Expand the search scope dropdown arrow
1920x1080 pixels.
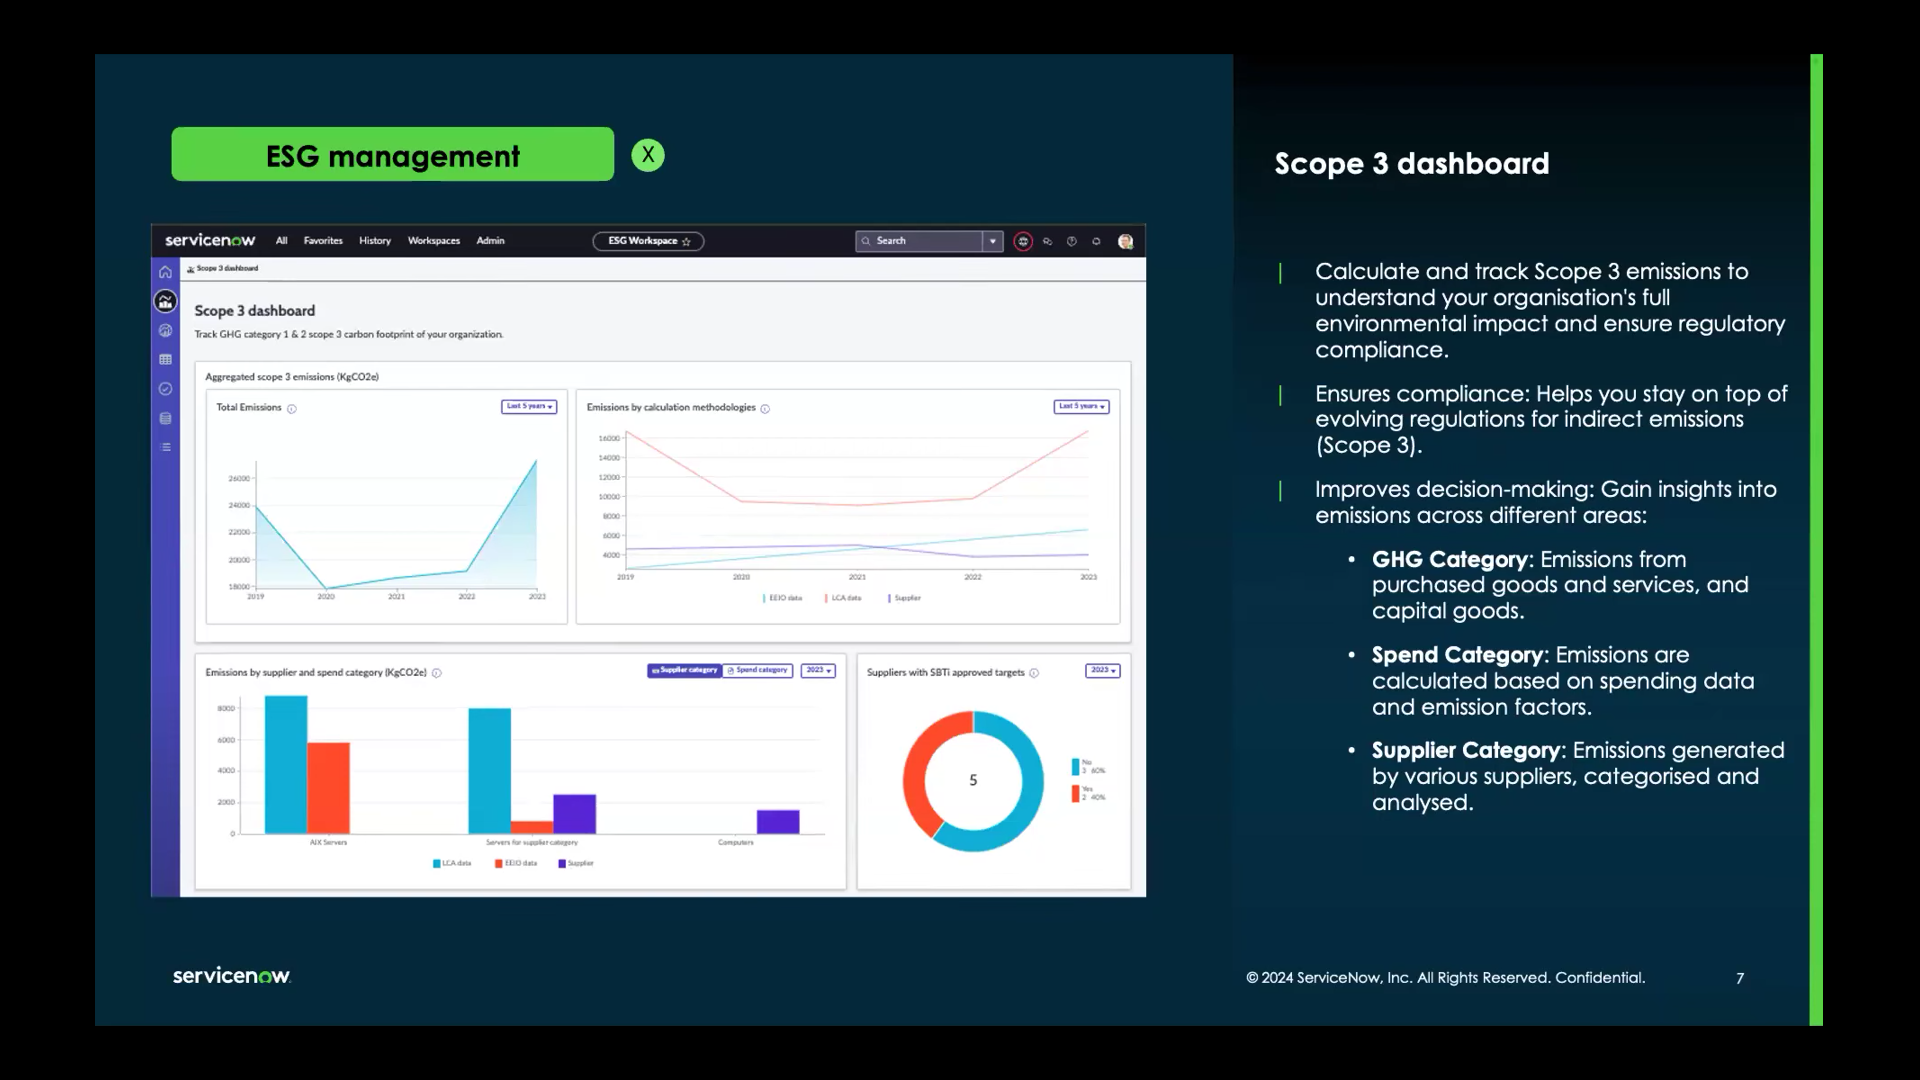(x=992, y=241)
